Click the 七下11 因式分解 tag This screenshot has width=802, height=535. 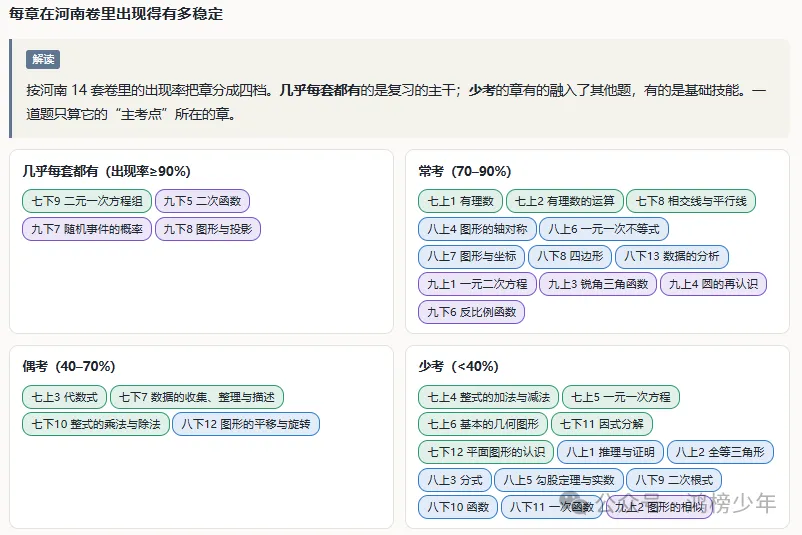(602, 424)
